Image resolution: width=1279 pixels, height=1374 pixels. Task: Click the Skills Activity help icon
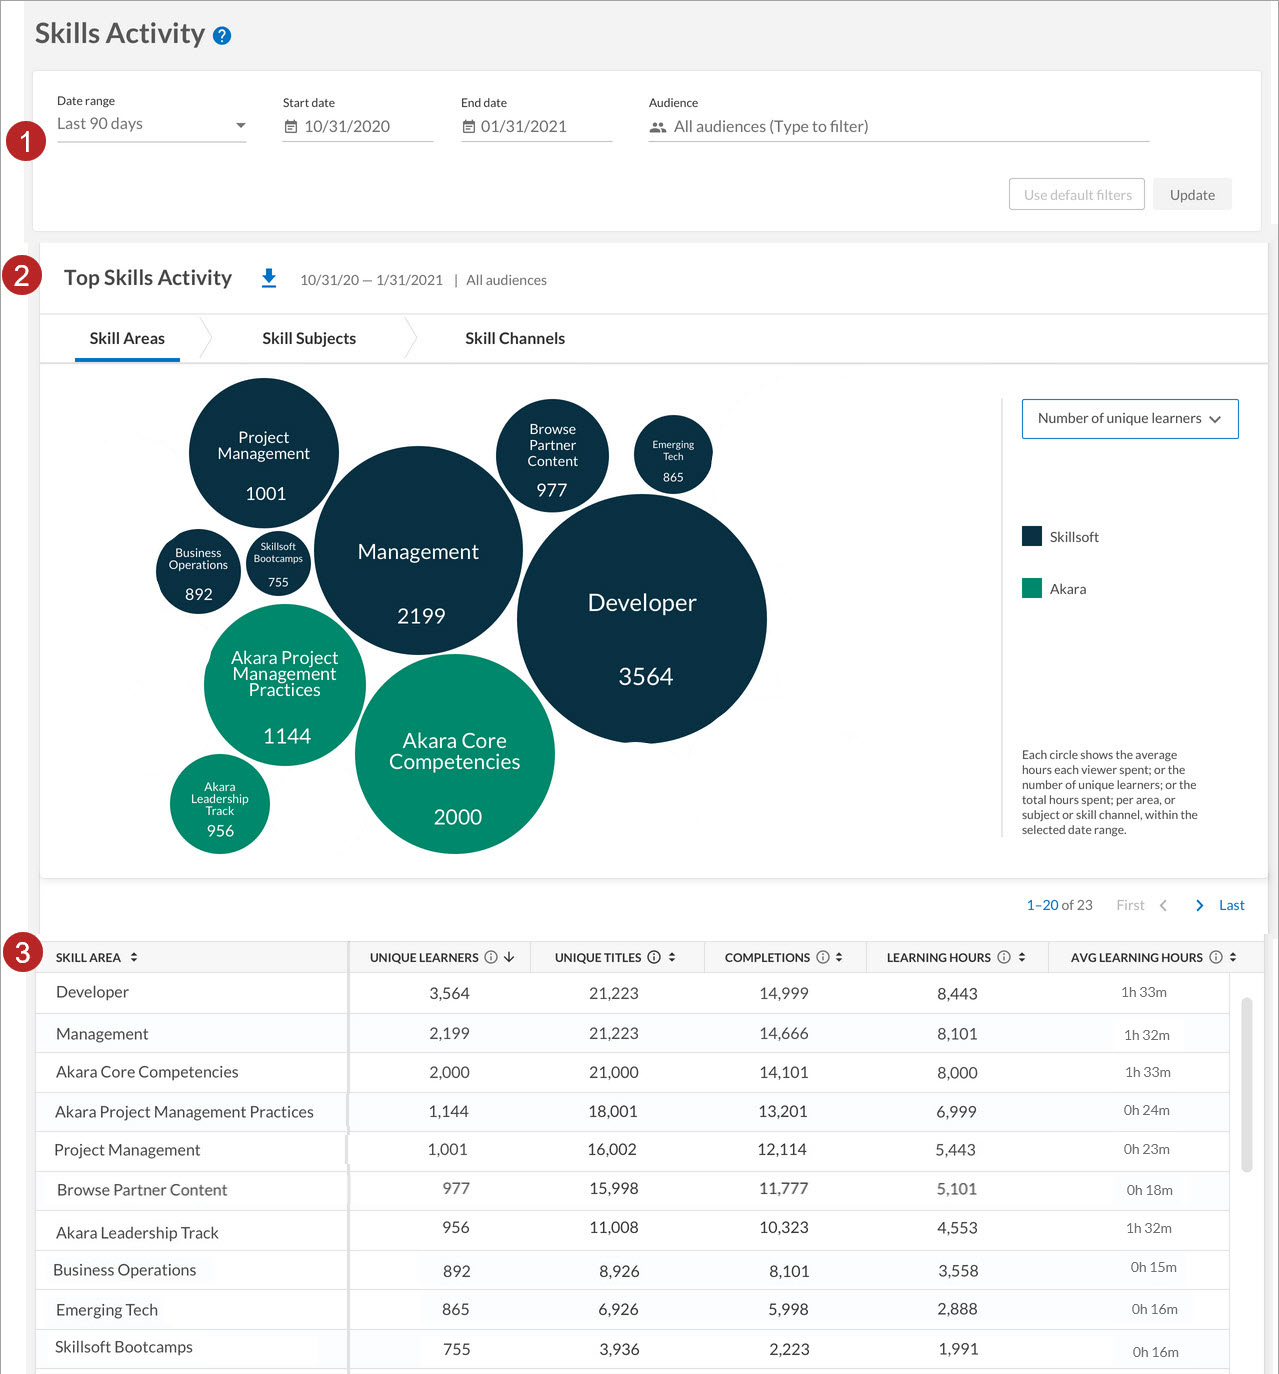click(222, 36)
